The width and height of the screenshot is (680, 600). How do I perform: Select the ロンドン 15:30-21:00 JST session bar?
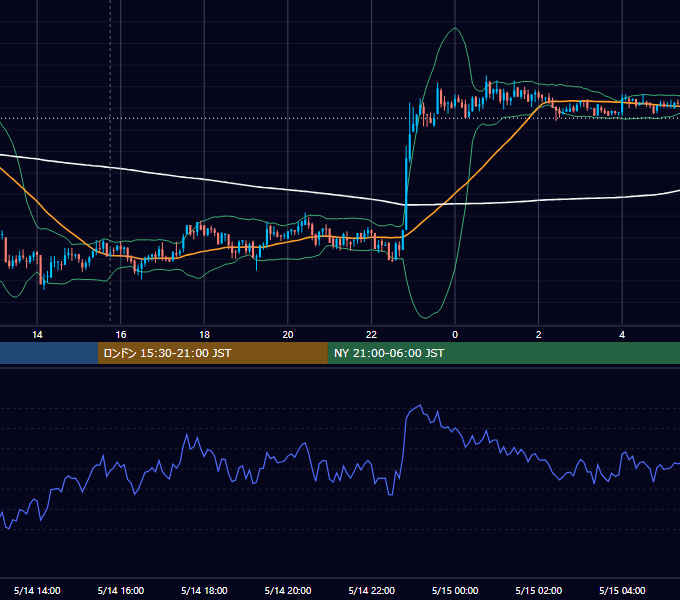point(212,353)
